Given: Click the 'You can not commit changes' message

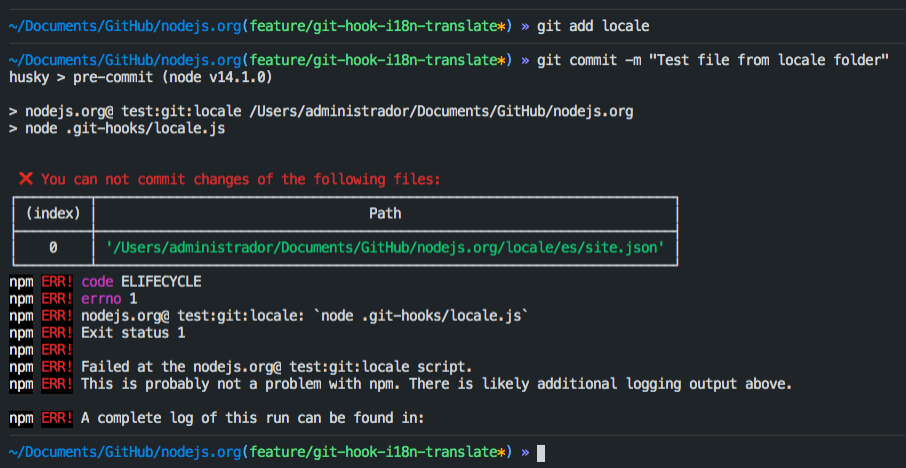Looking at the screenshot, I should coord(241,179).
